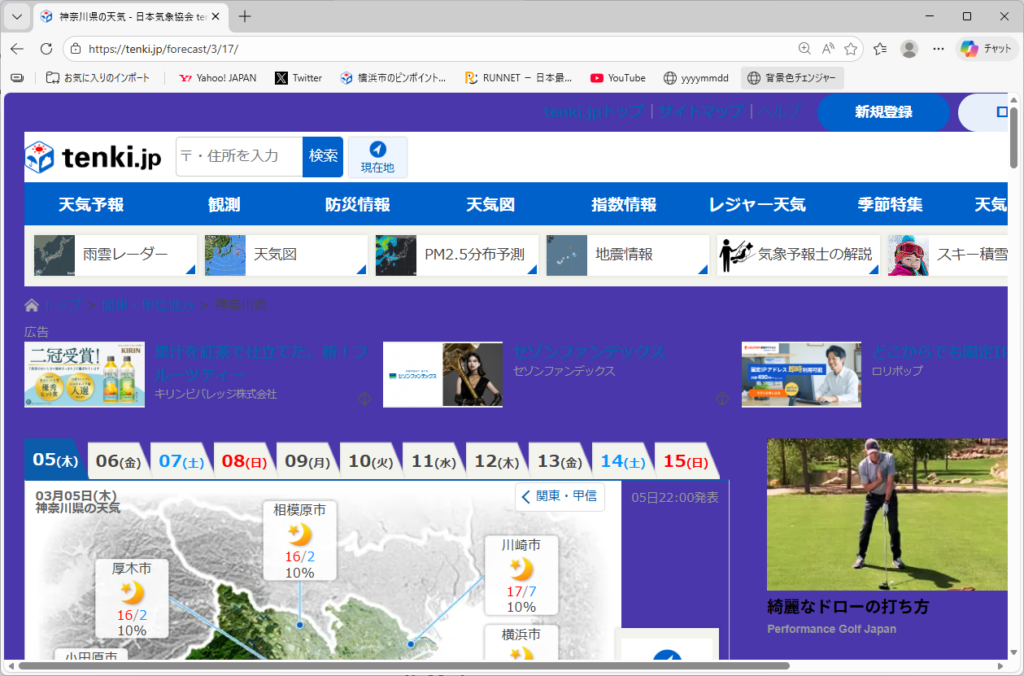Select the 06(金) forecast tab
The width and height of the screenshot is (1024, 676).
117,461
